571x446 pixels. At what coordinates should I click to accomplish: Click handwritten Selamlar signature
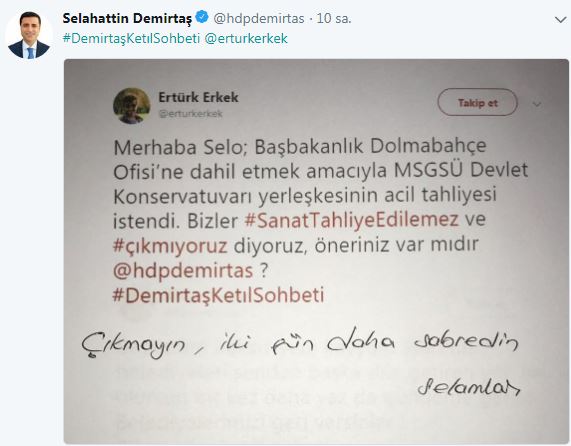click(469, 387)
